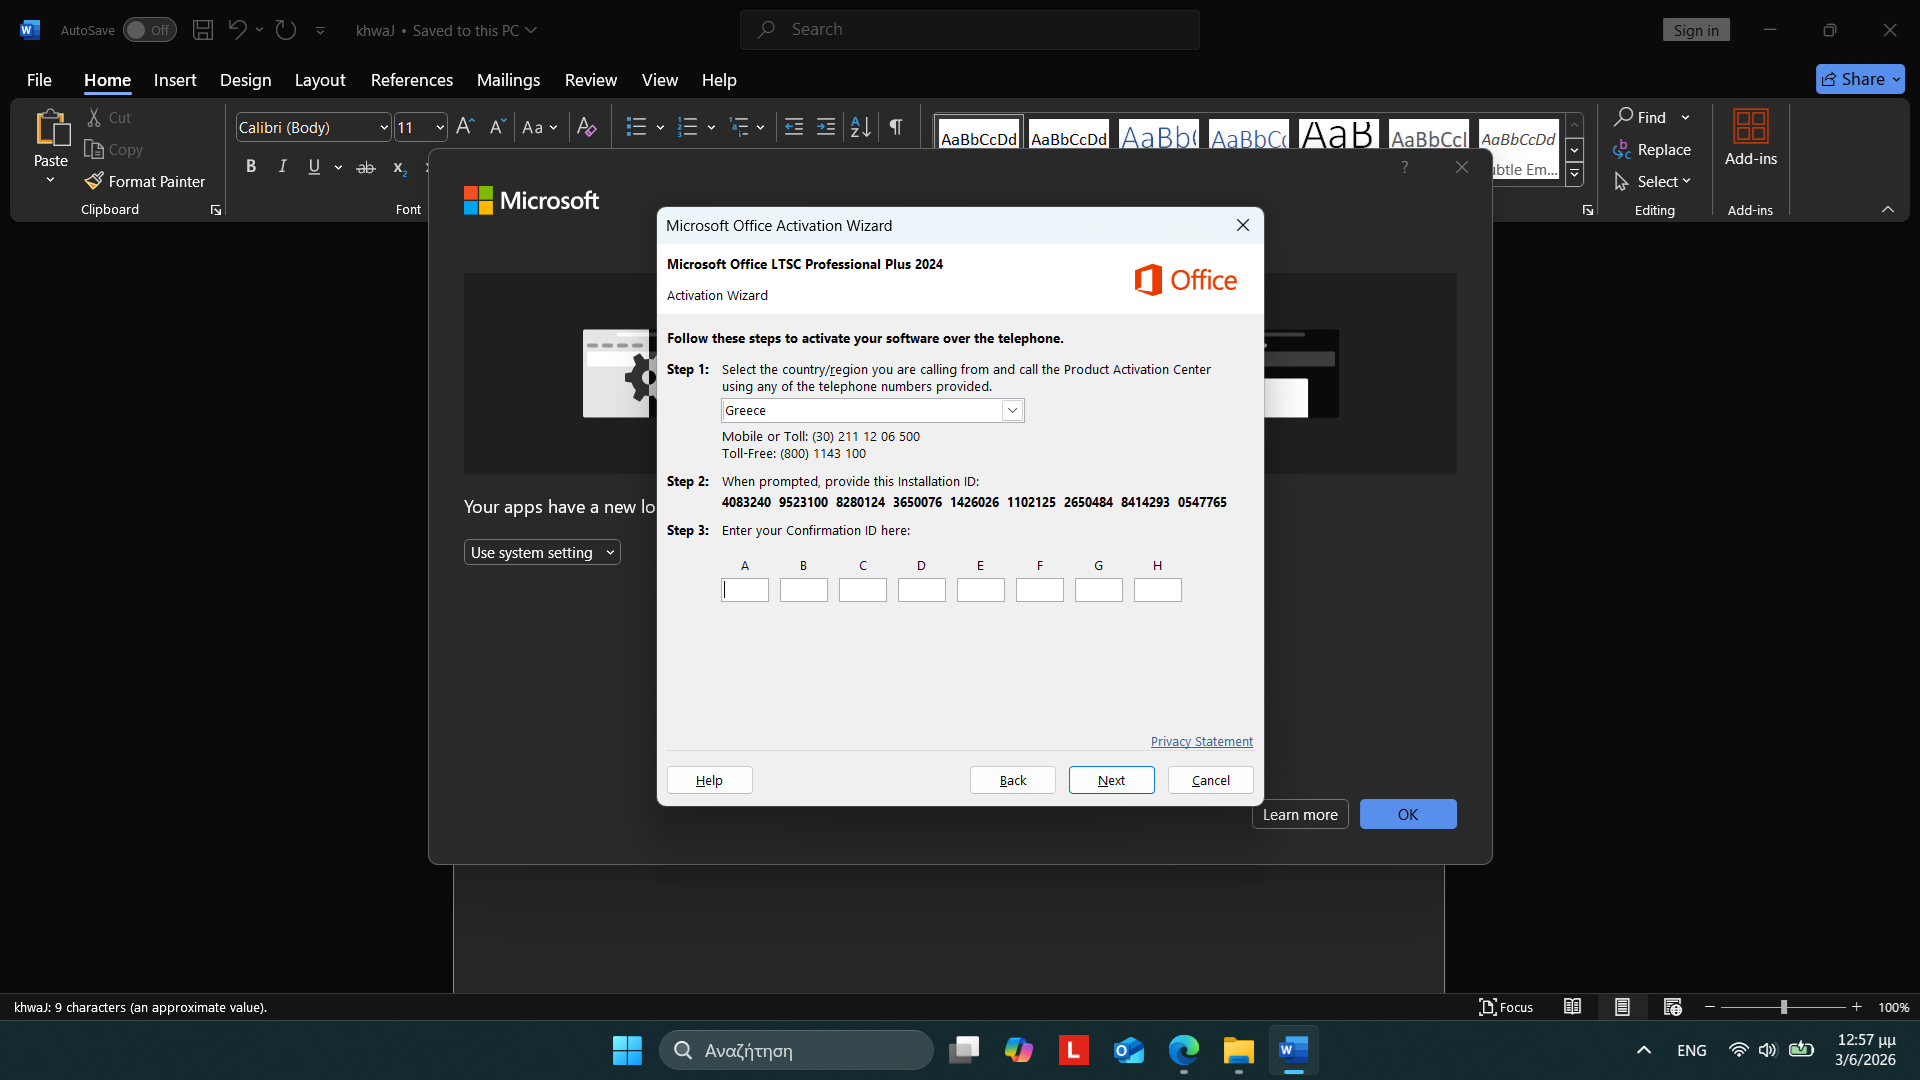This screenshot has width=1920, height=1080.
Task: Expand the Greece country dropdown
Action: 1012,411
